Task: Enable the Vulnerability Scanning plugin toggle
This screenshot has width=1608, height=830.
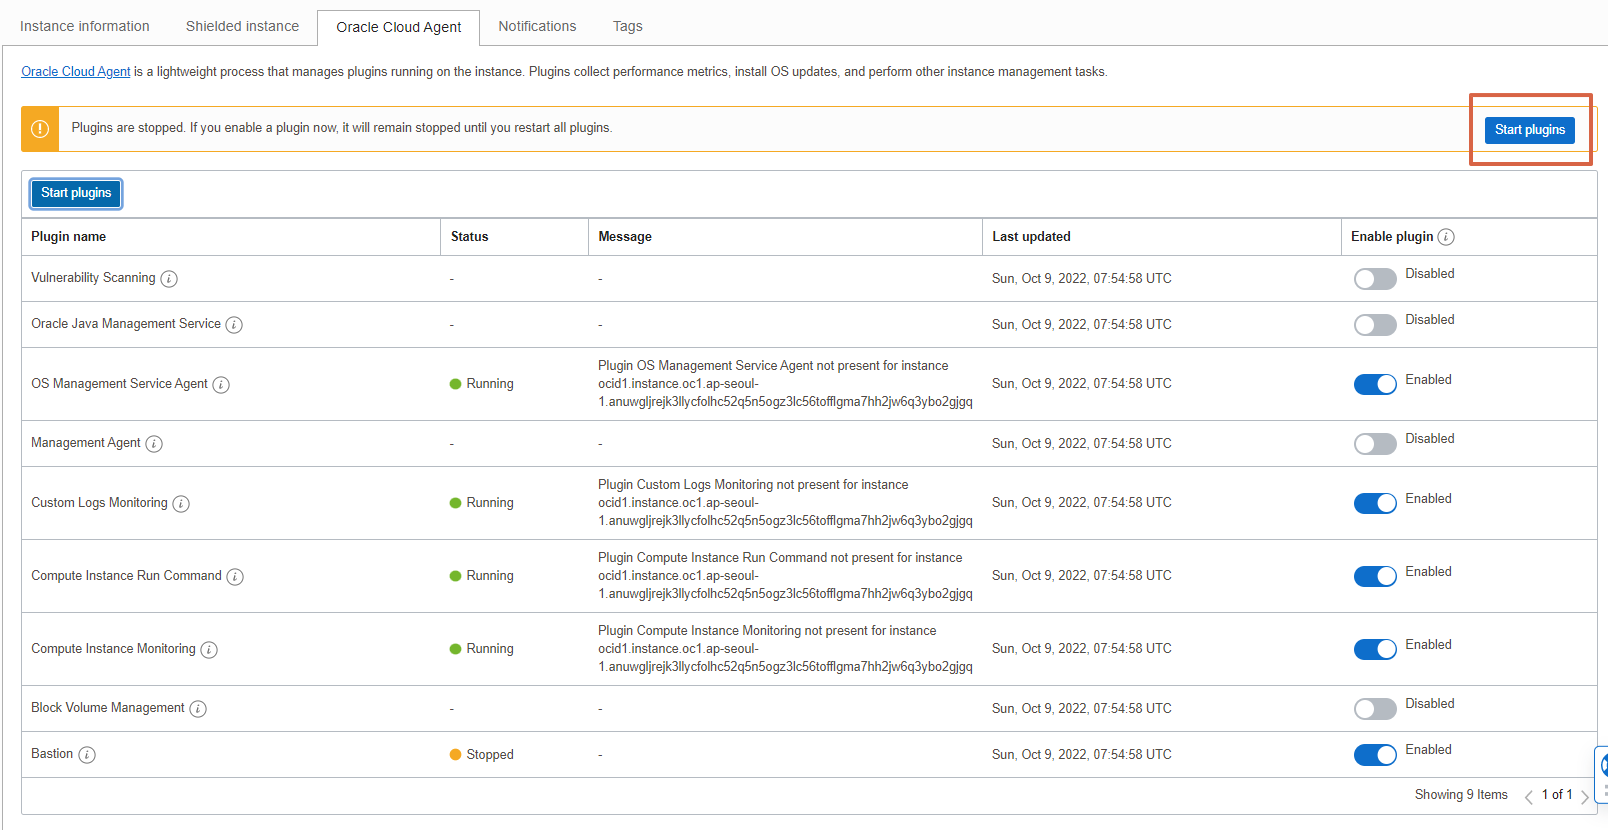Action: 1375,279
